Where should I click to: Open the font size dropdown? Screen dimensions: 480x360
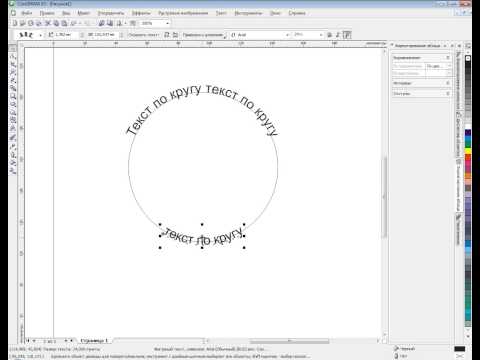pyautogui.click(x=321, y=35)
